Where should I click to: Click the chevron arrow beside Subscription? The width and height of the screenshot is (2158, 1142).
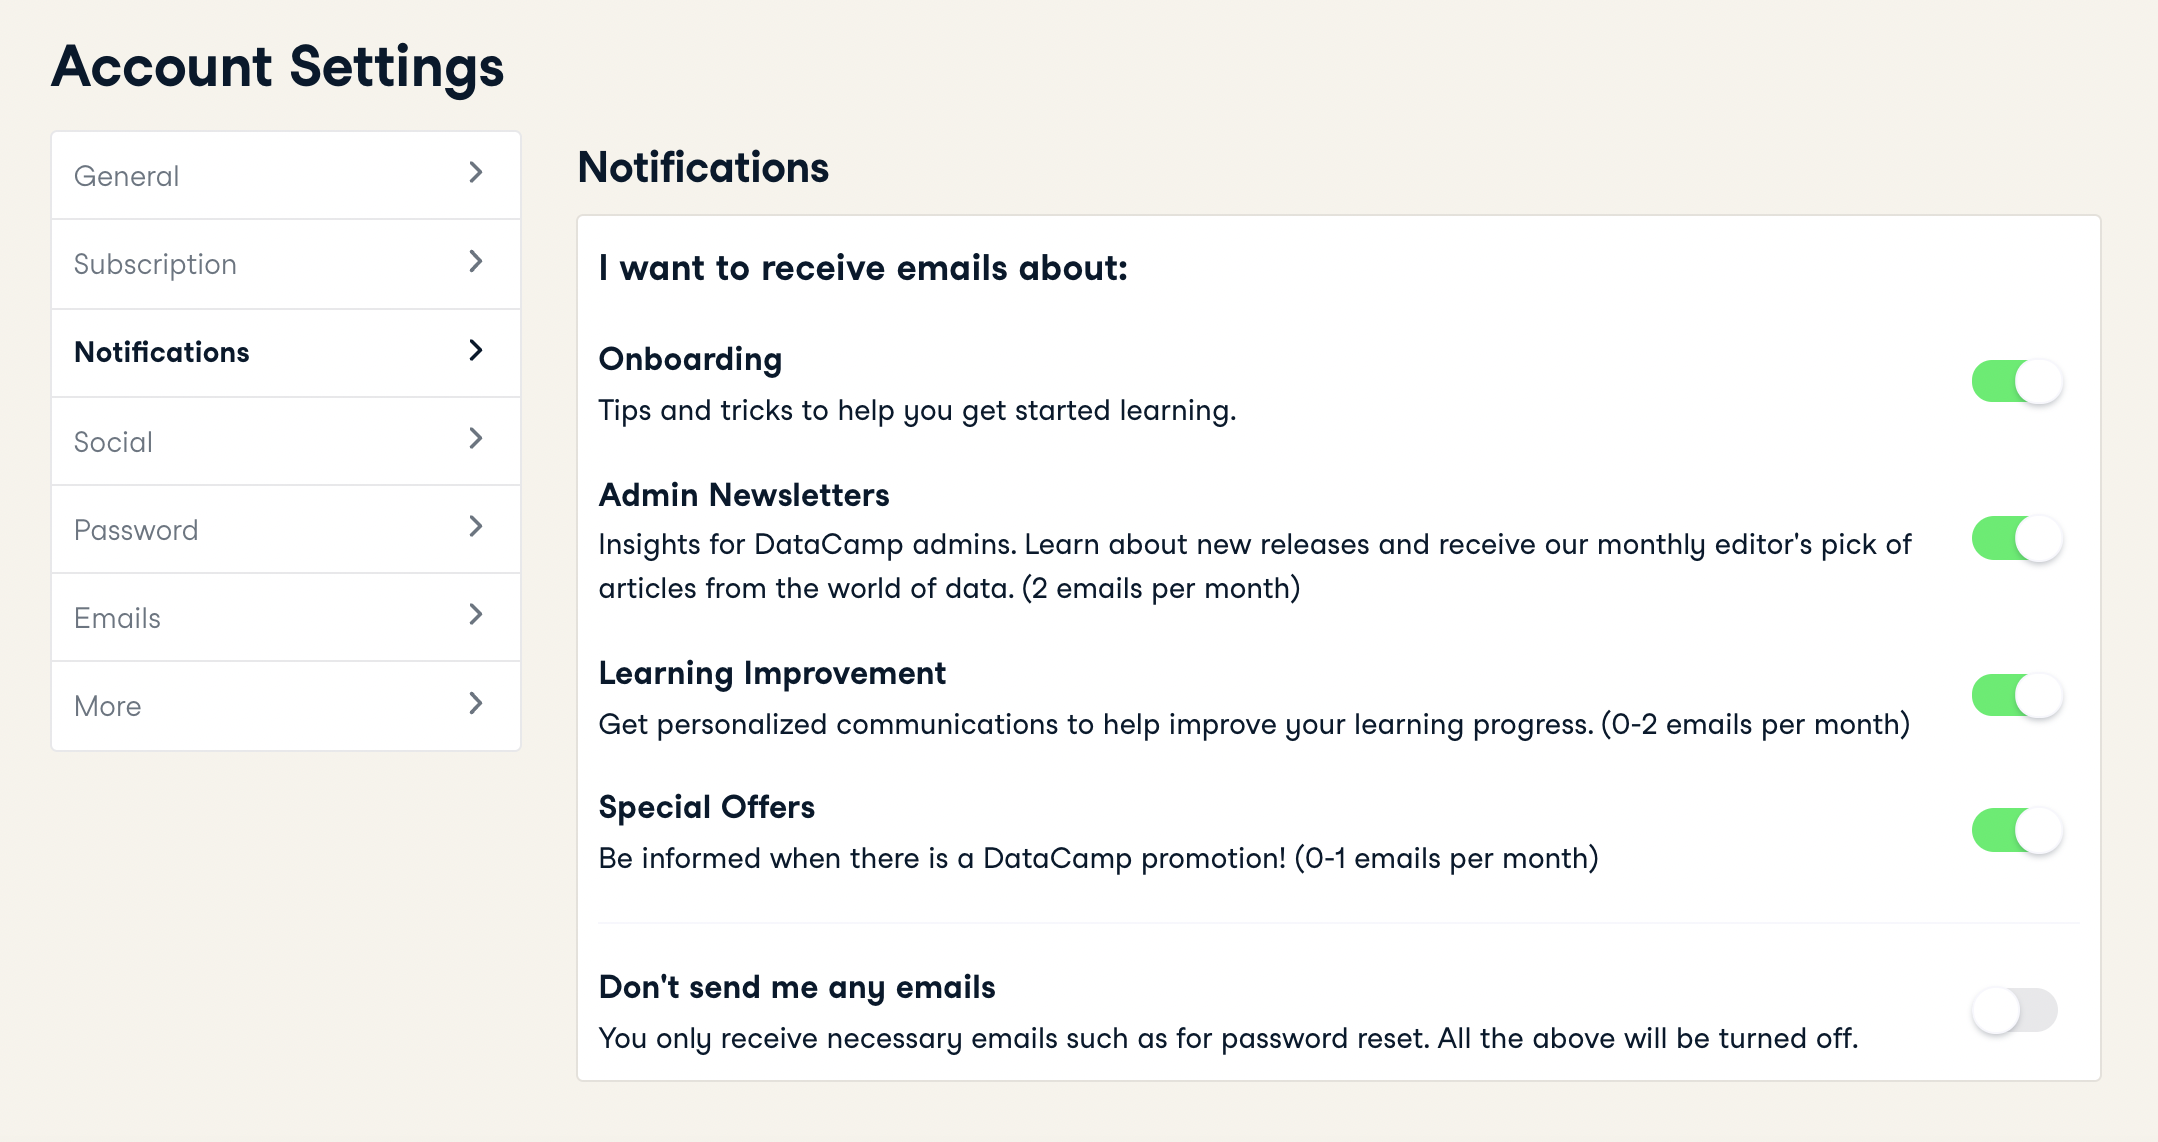(476, 262)
